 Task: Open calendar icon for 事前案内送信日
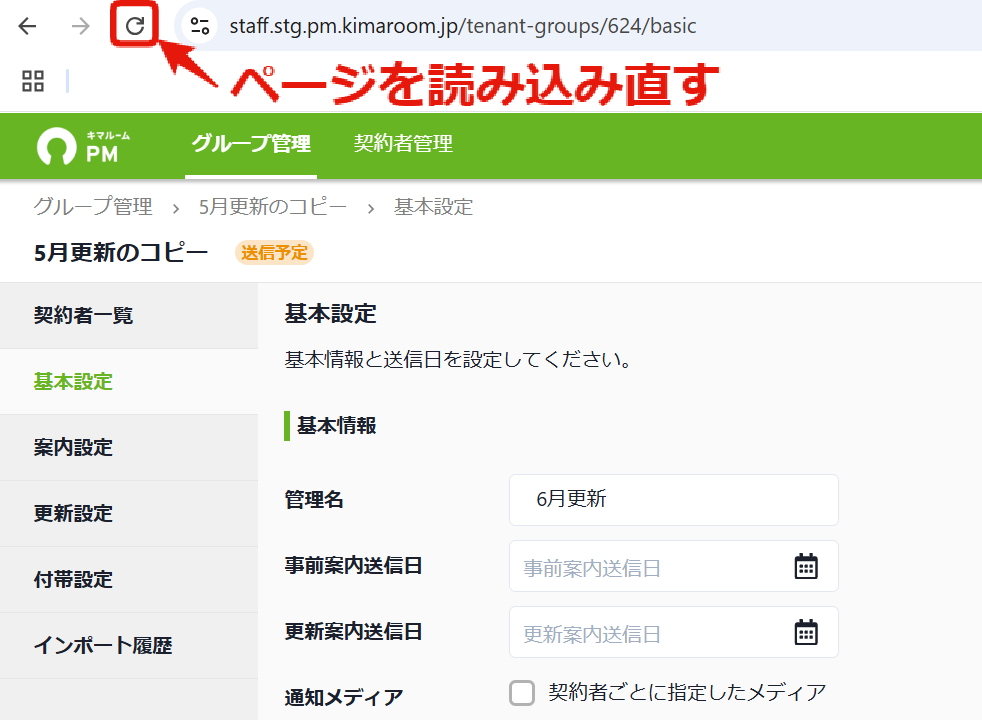(x=806, y=567)
